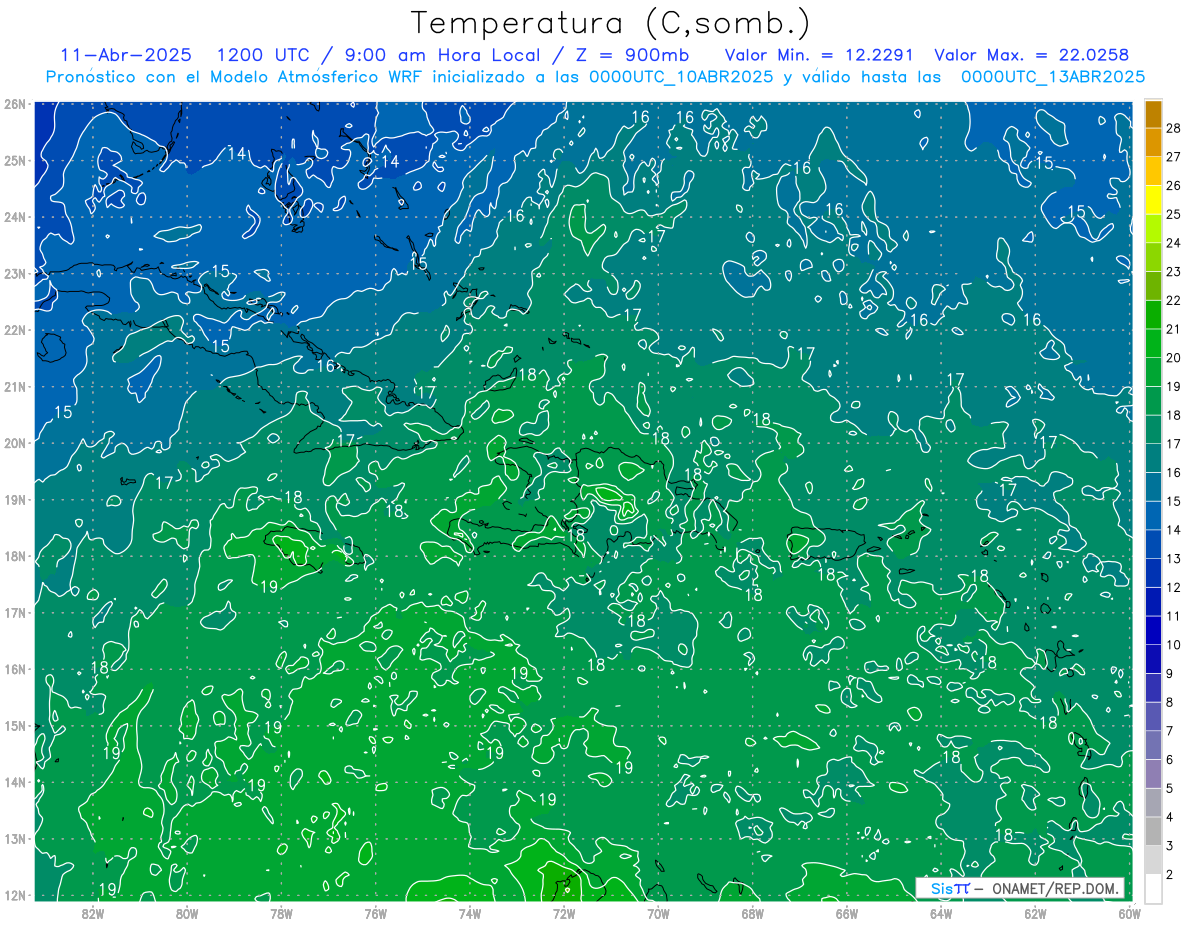Click the "ONAMET/REP.DOM." credit box
Screen dimensions: 1200x927
click(1020, 888)
